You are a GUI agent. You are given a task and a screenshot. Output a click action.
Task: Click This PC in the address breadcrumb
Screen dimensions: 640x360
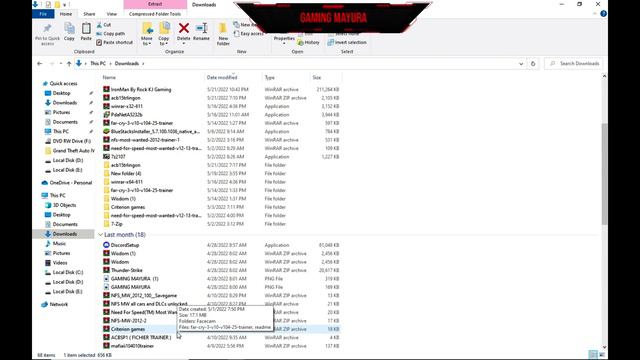[x=98, y=64]
